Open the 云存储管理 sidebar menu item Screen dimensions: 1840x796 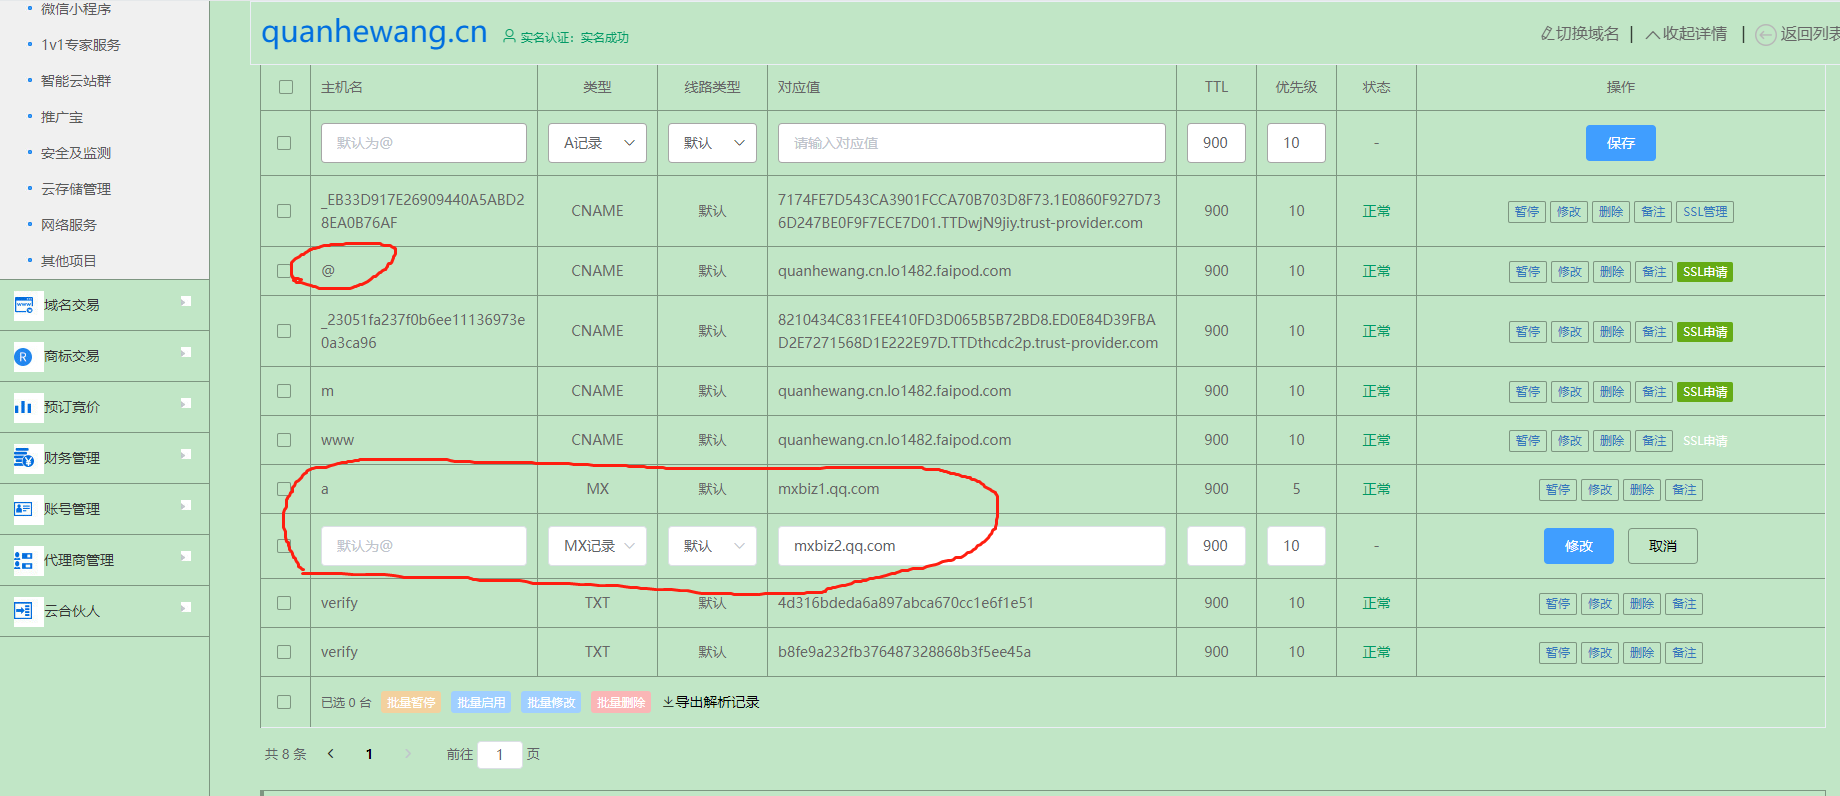pos(76,189)
